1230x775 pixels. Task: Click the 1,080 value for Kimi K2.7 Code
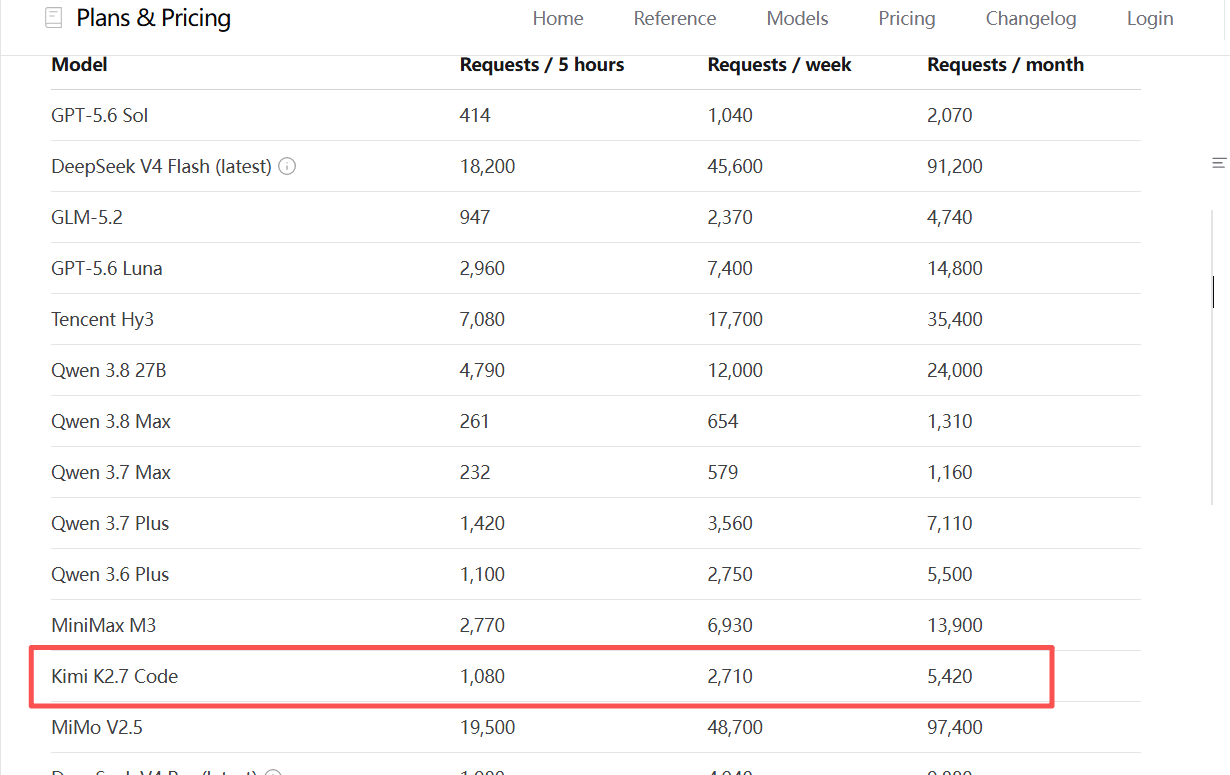[x=482, y=676]
